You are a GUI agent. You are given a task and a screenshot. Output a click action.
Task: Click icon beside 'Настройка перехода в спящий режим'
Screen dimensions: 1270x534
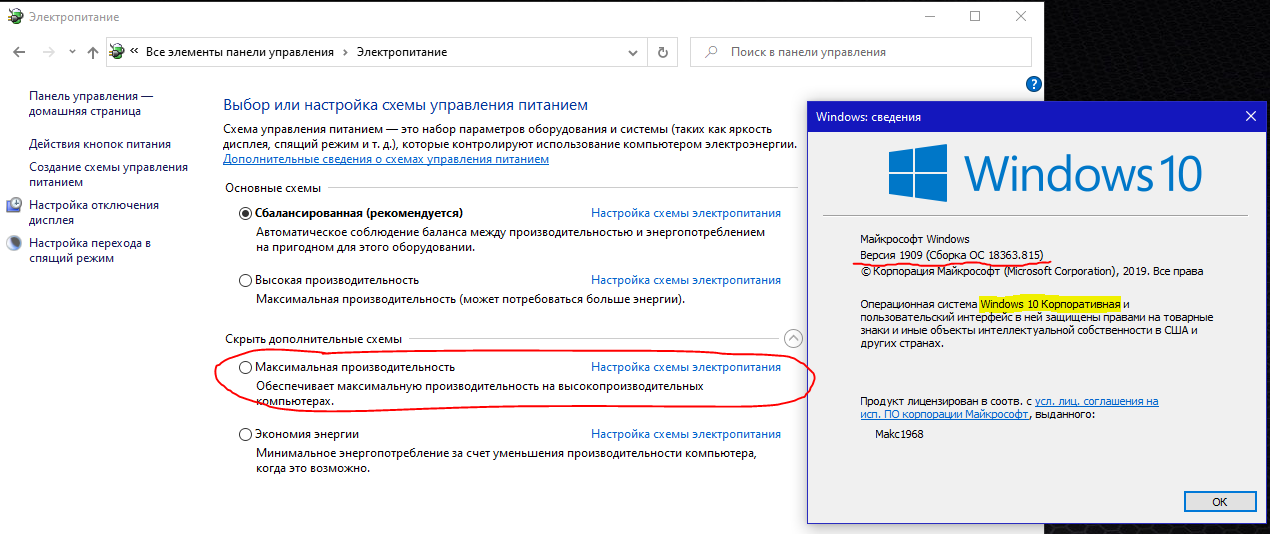pyautogui.click(x=14, y=242)
